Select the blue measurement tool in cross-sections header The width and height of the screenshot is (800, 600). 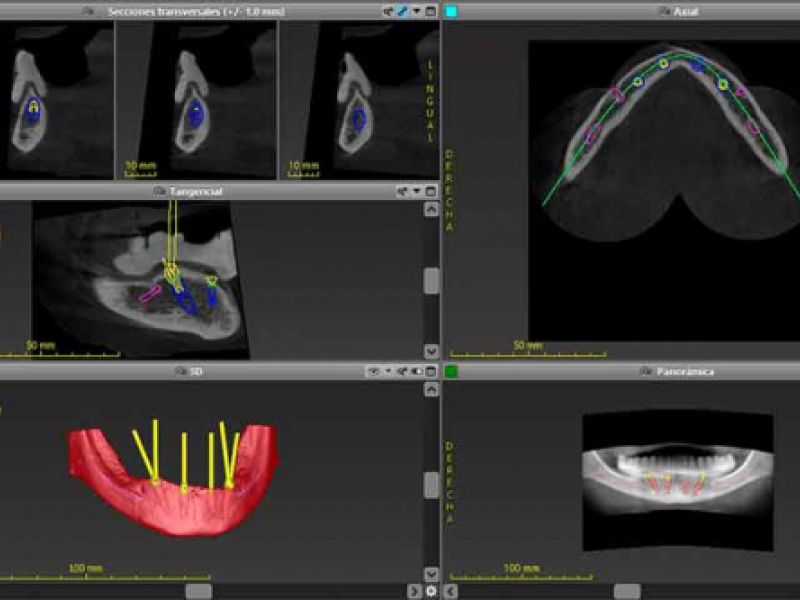(402, 11)
